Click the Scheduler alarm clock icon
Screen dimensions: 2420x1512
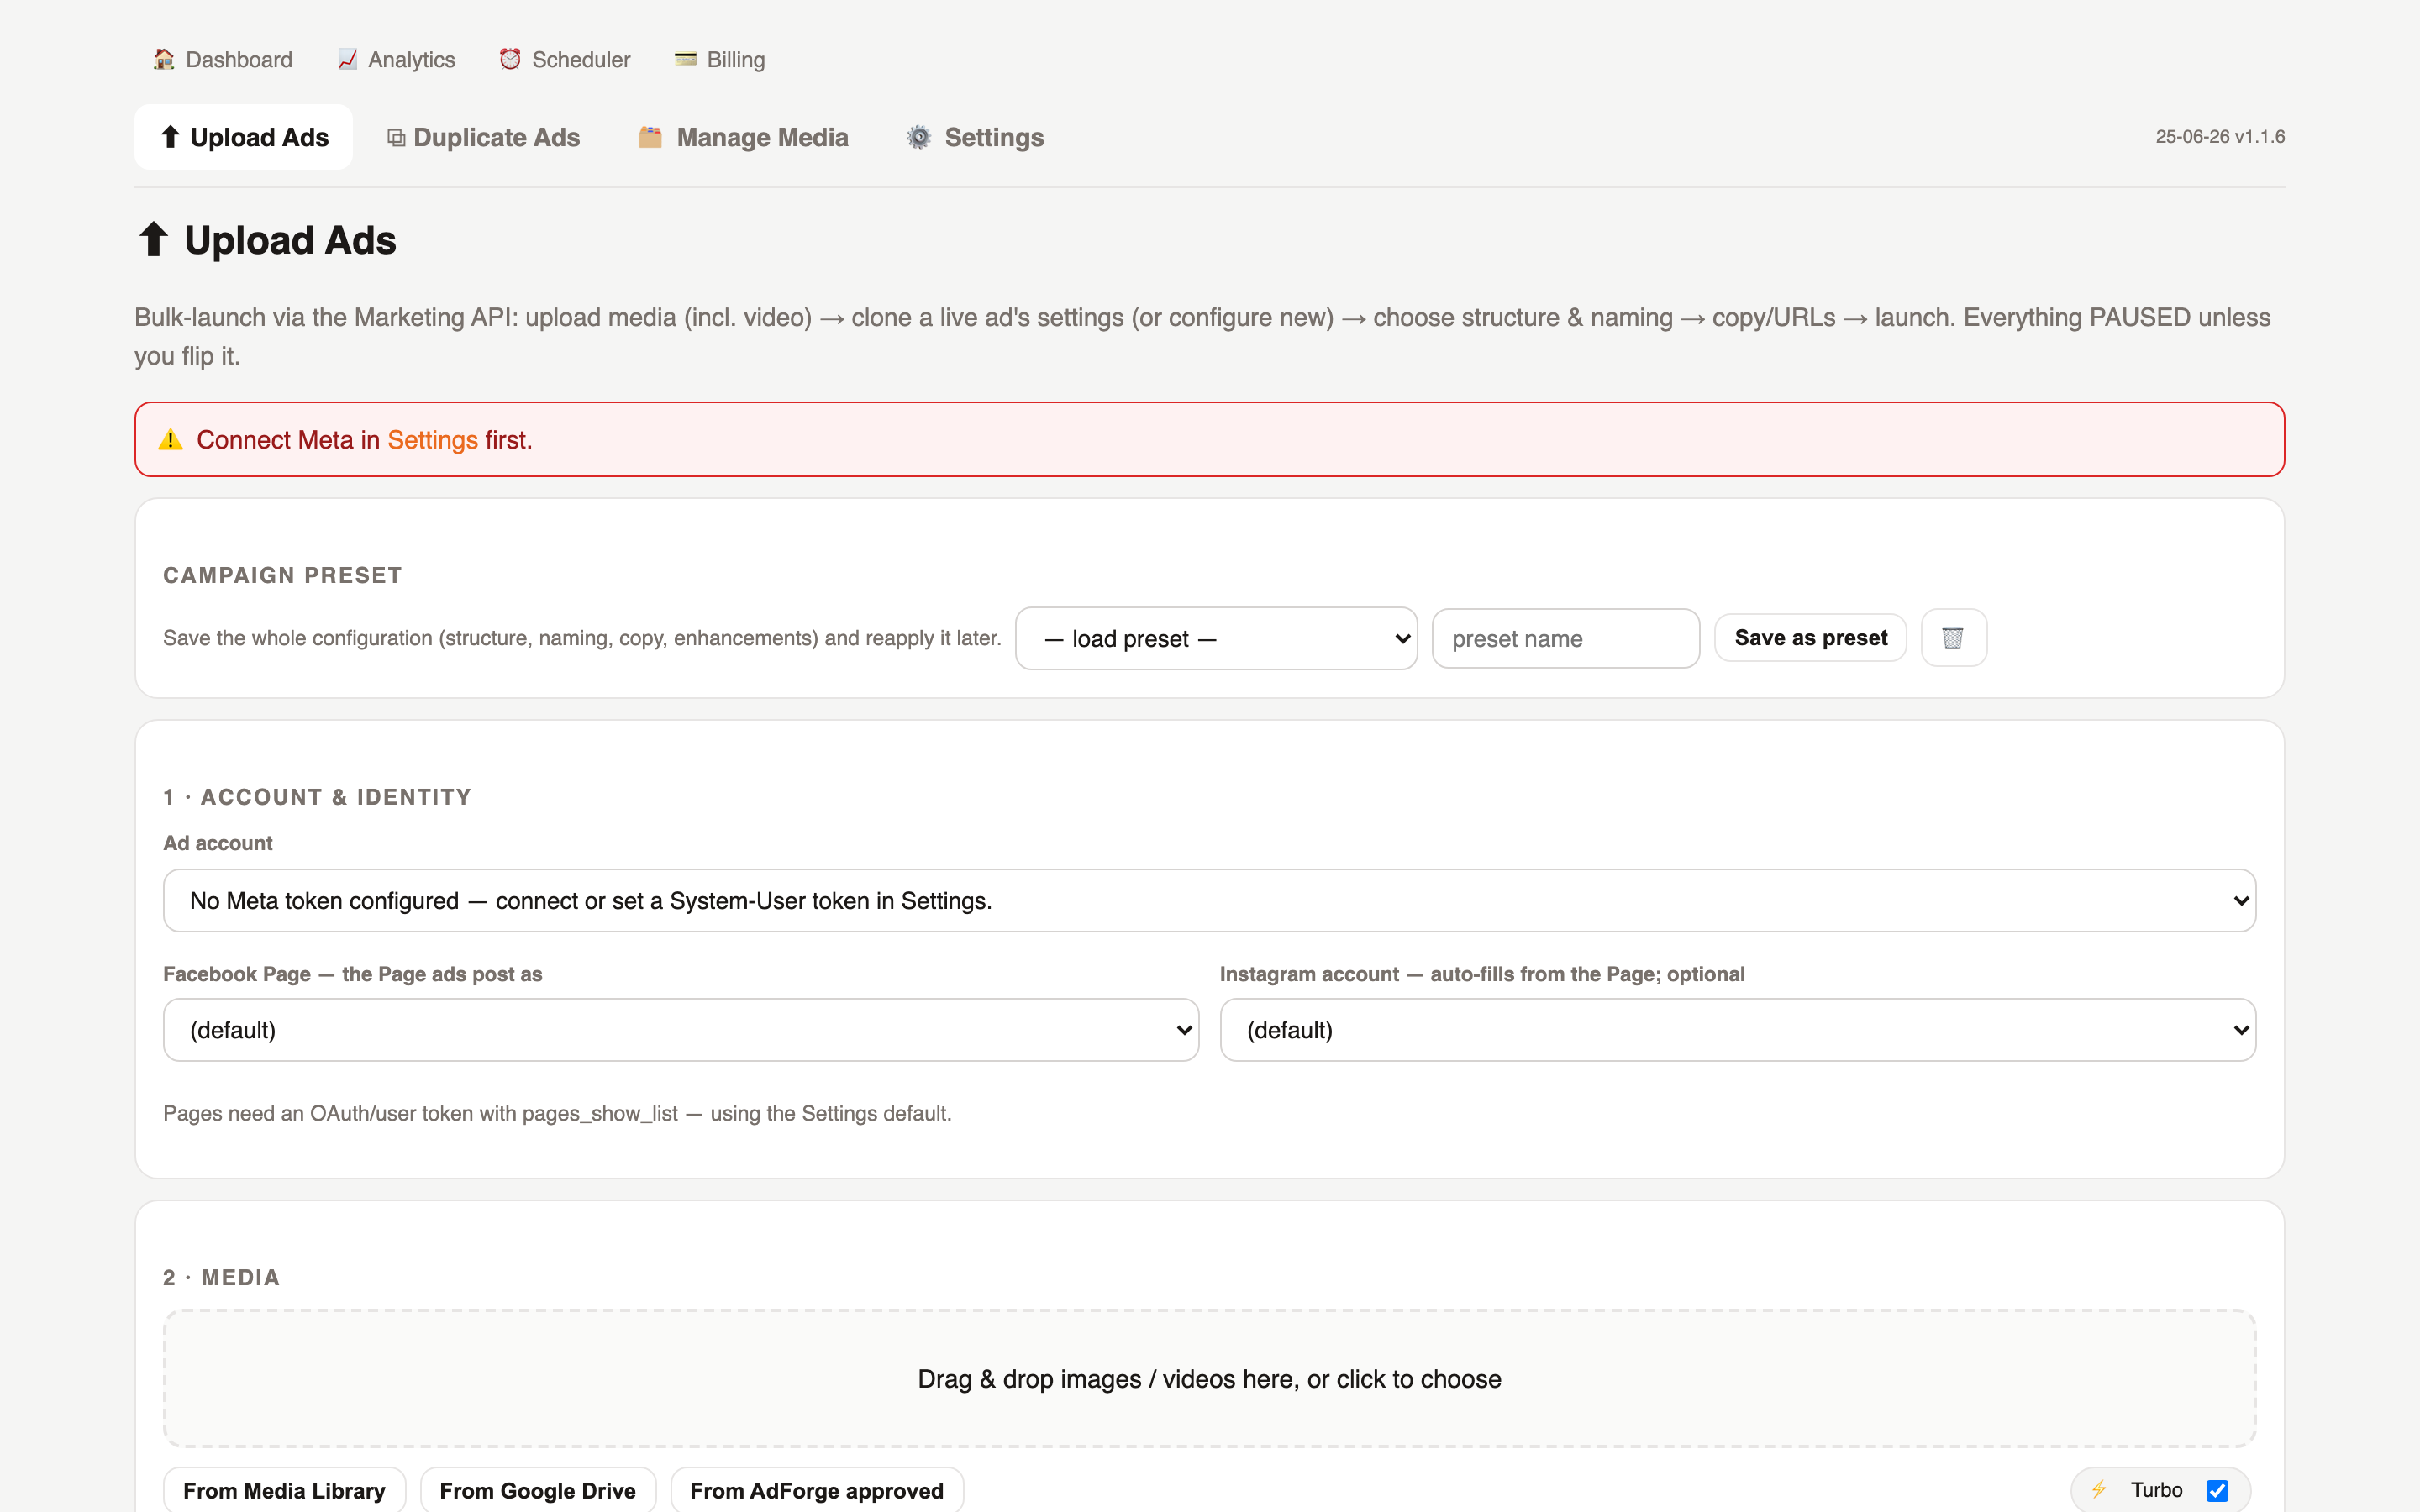[x=510, y=59]
